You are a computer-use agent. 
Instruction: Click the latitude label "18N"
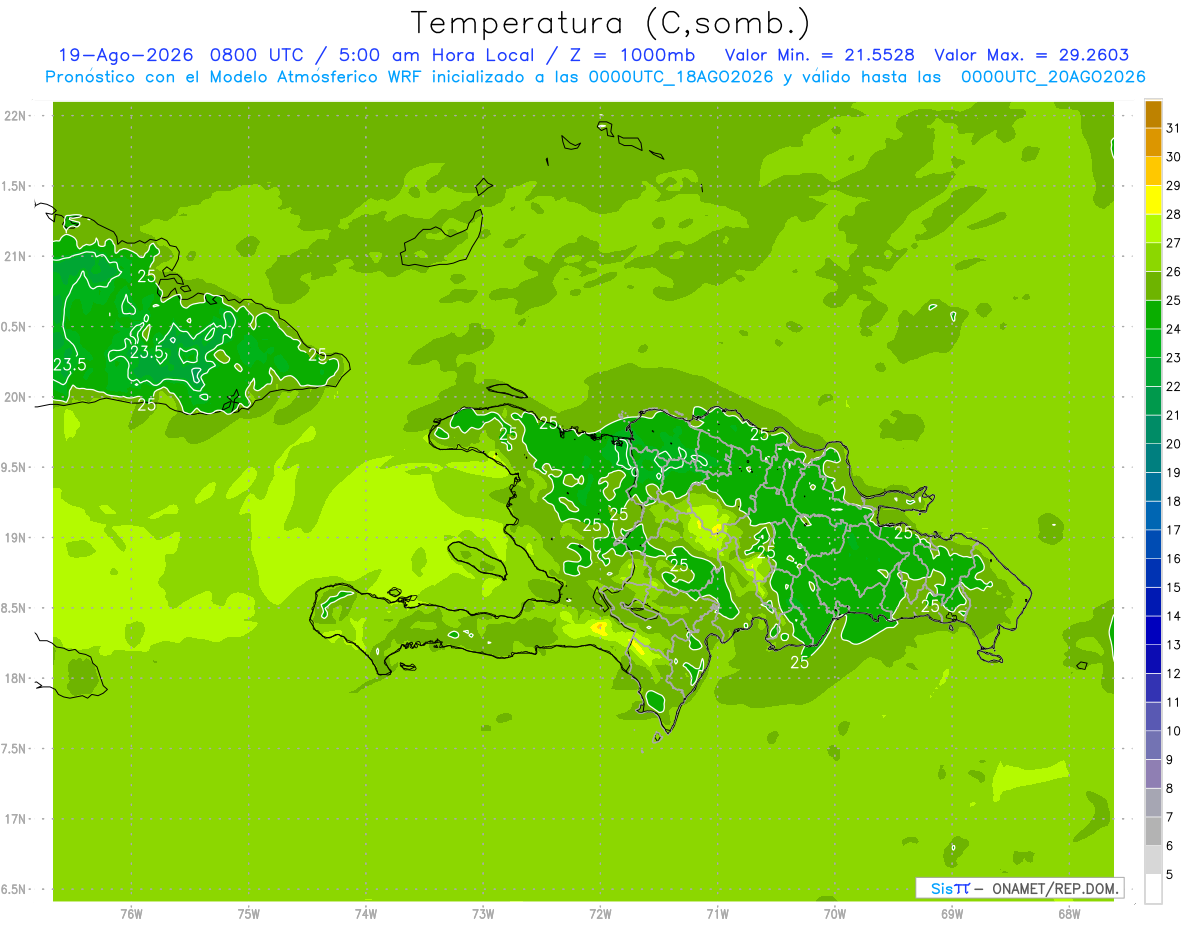pos(15,678)
